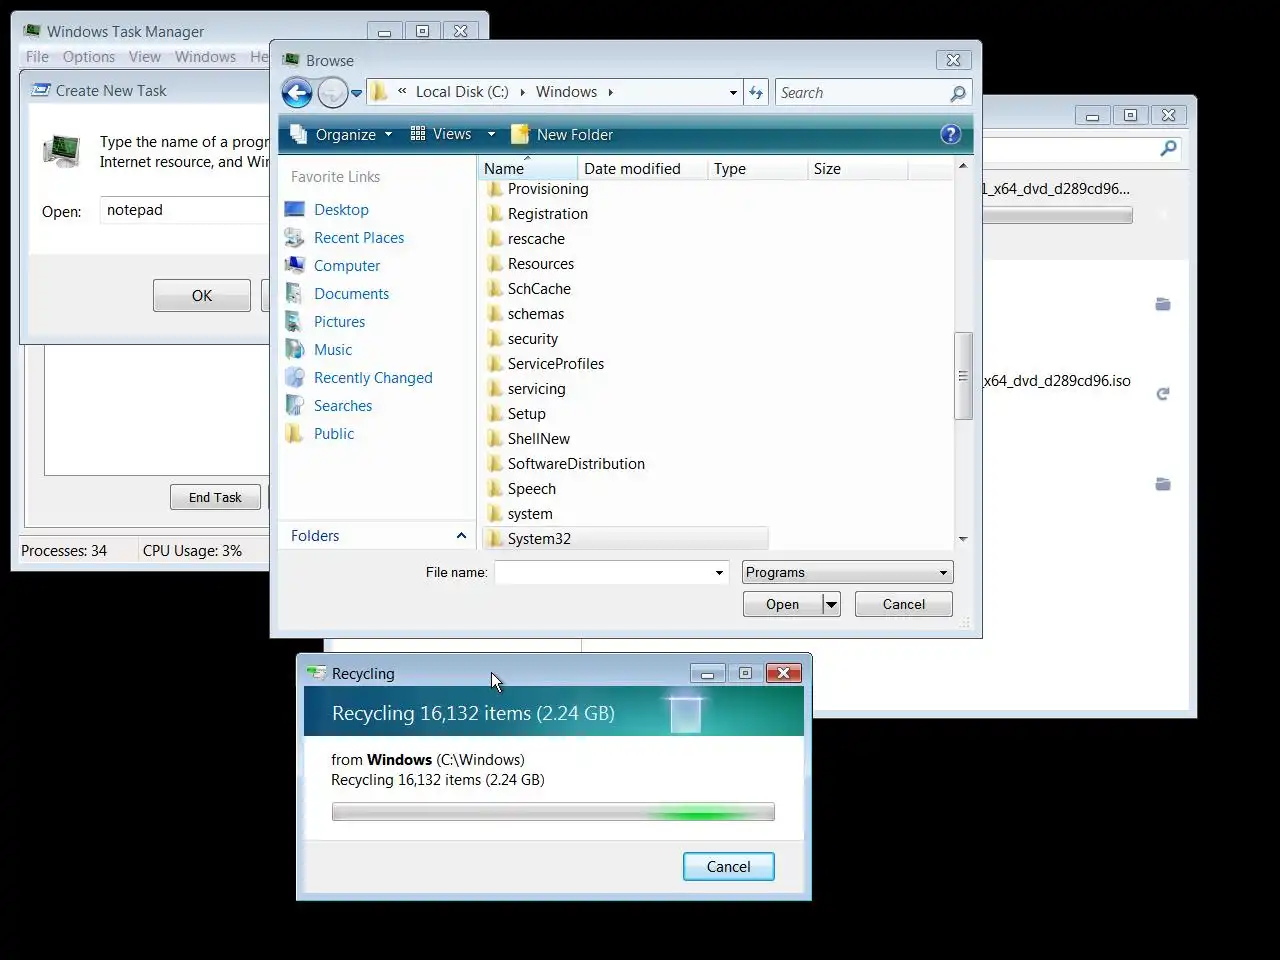Viewport: 1280px width, 960px height.
Task: Go back in Browse dialog
Action: click(x=297, y=93)
